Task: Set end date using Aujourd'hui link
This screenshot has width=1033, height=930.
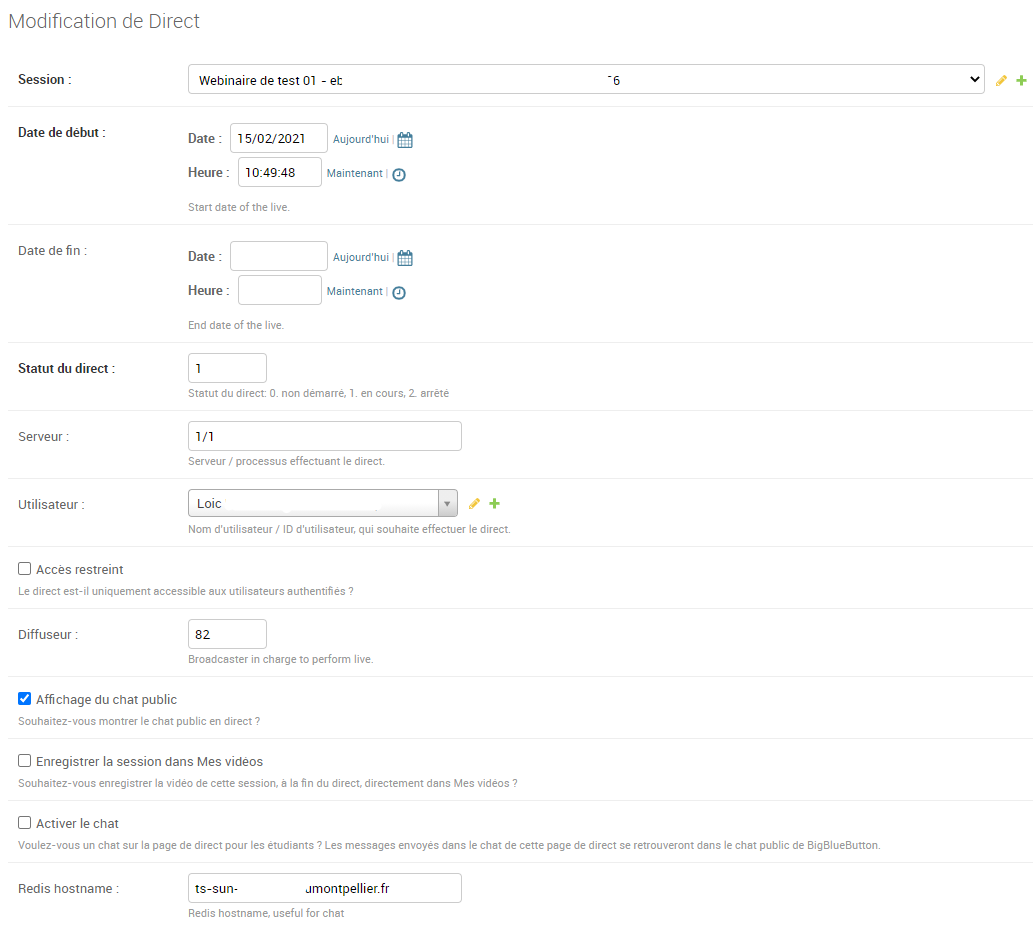Action: pyautogui.click(x=360, y=257)
